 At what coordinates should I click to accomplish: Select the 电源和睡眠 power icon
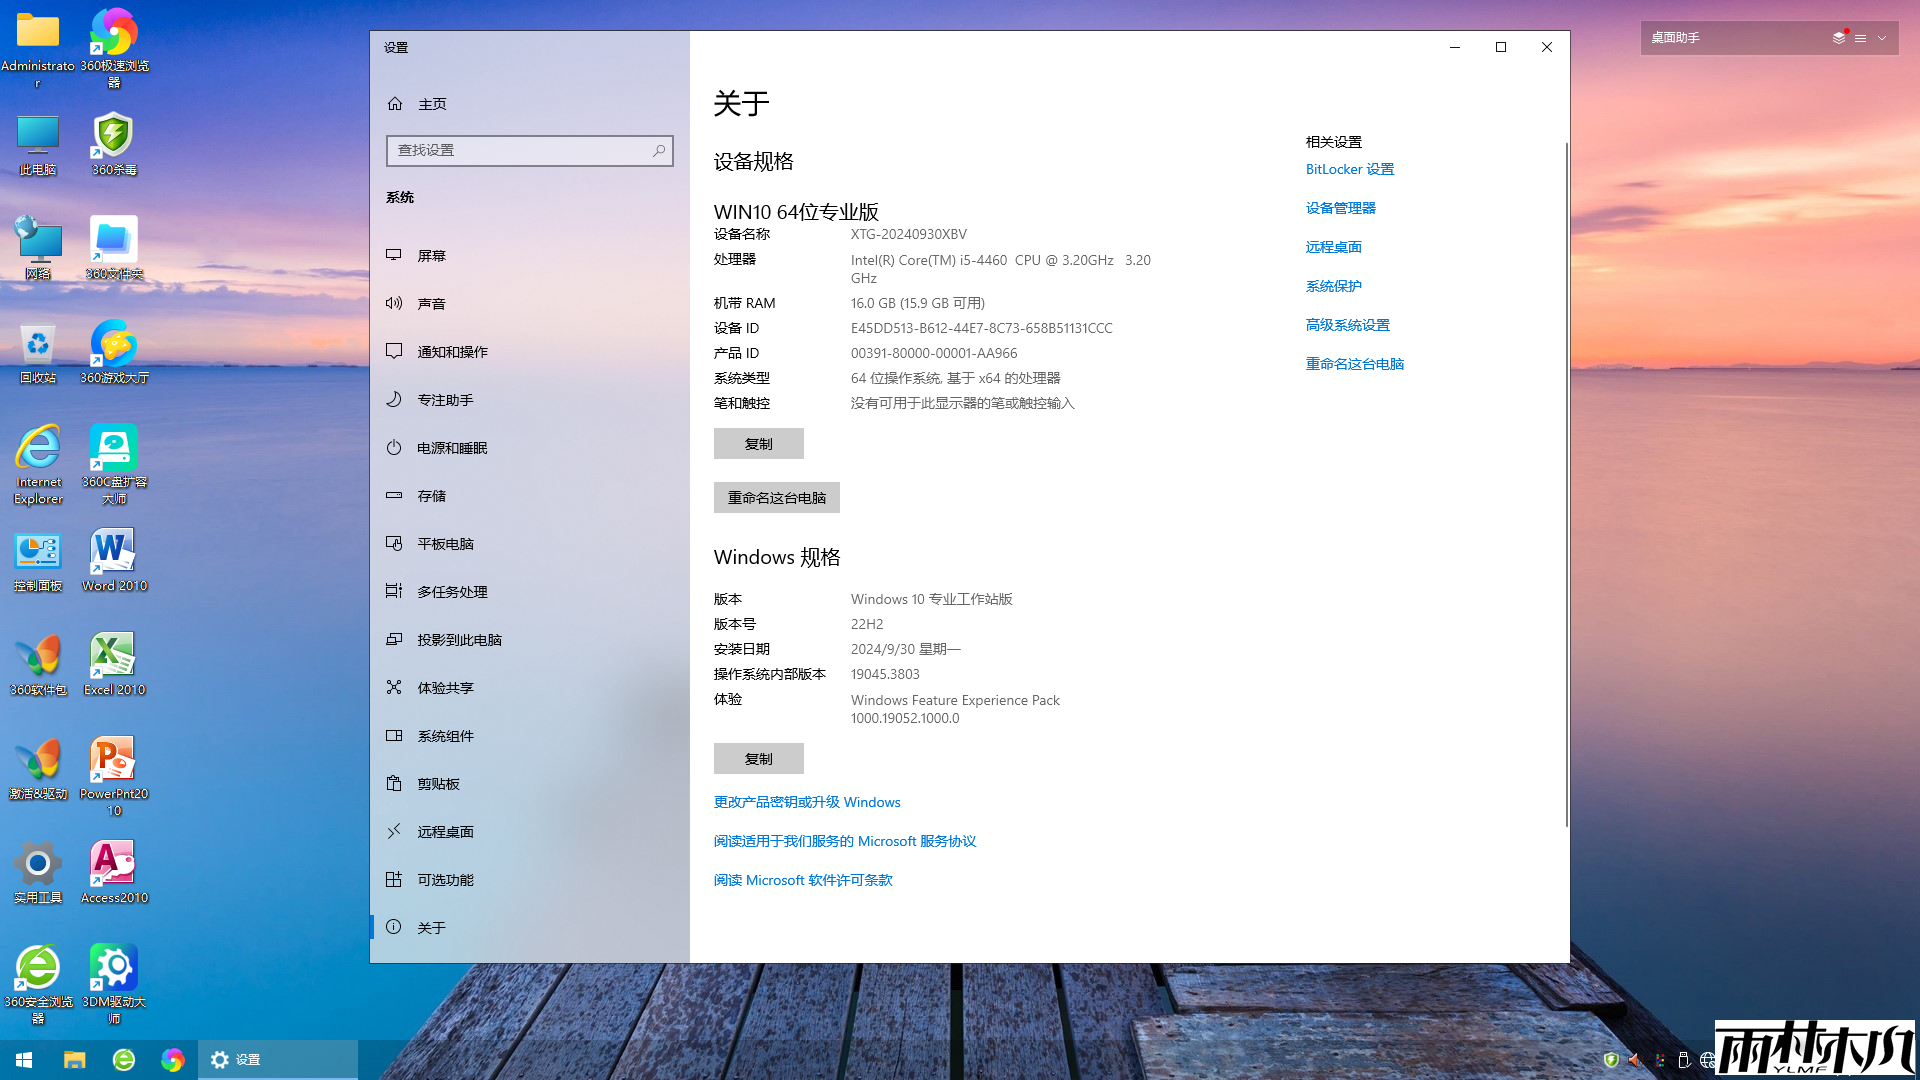click(x=394, y=447)
